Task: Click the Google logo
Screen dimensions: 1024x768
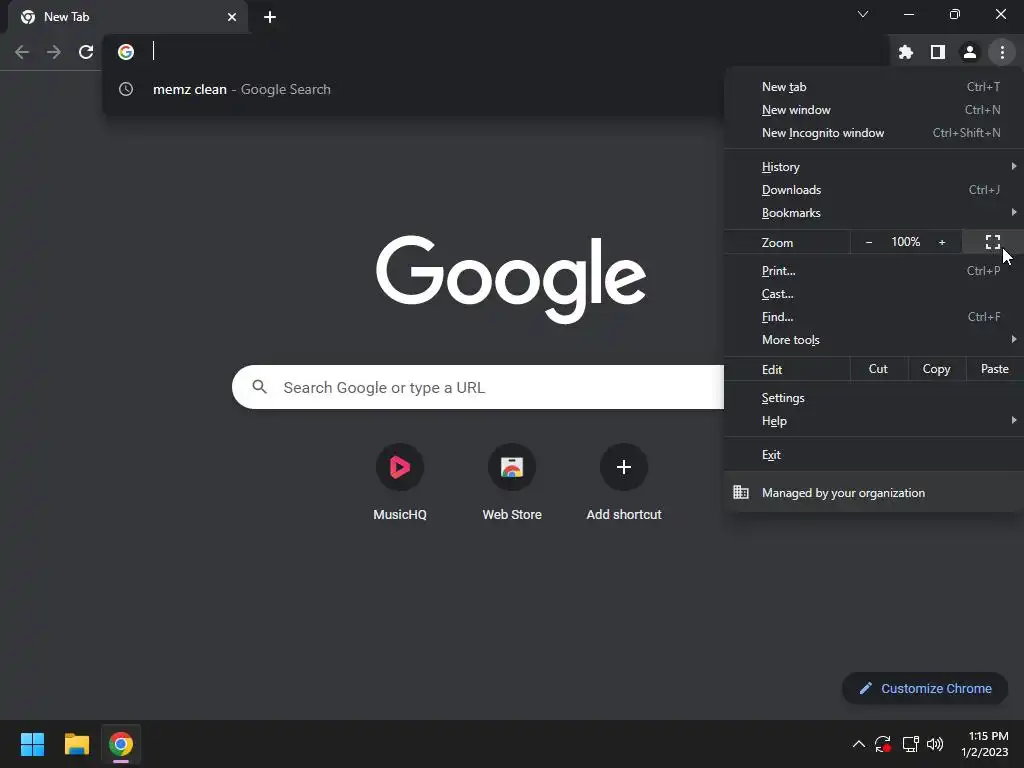Action: click(511, 279)
